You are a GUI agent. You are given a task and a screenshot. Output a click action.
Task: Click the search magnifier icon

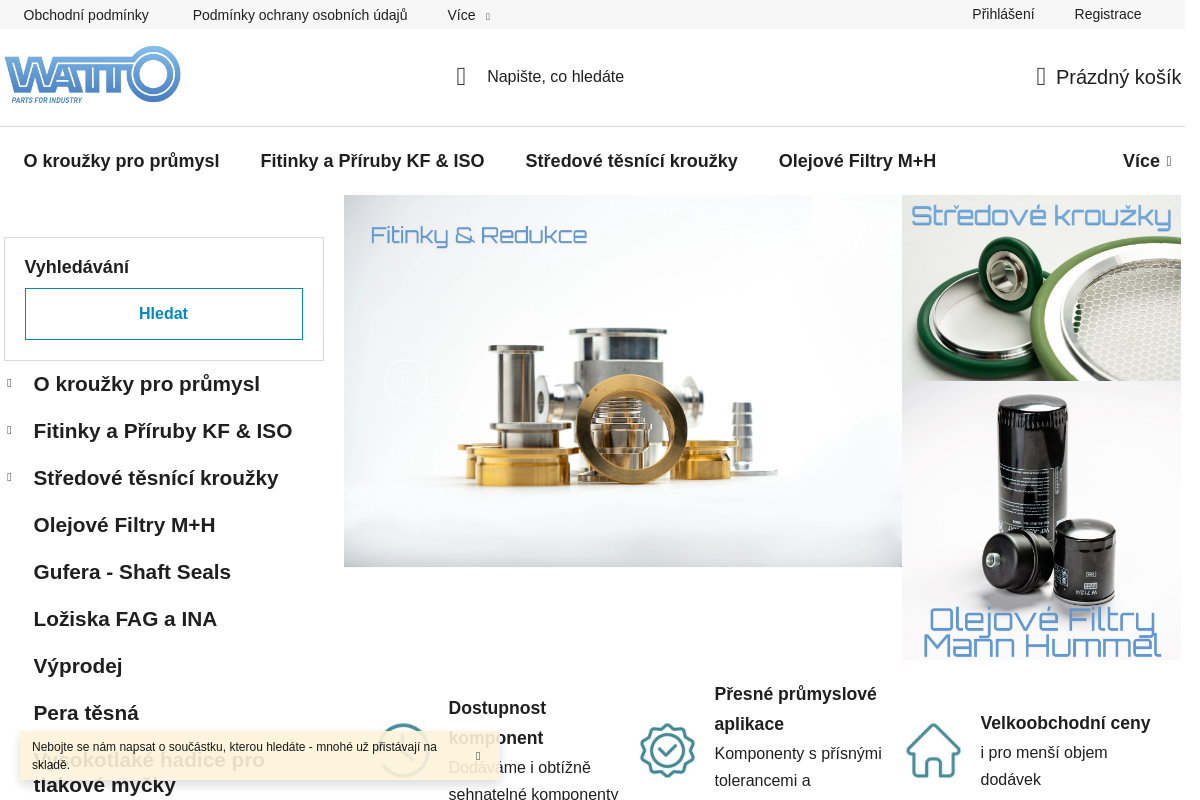point(461,77)
